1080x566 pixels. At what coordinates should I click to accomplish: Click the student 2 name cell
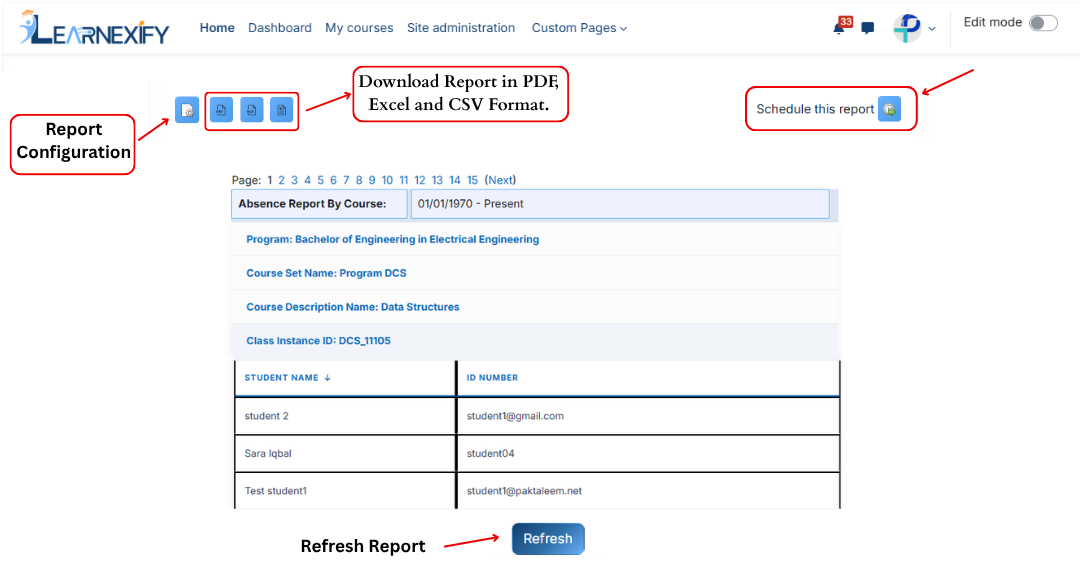pos(345,416)
